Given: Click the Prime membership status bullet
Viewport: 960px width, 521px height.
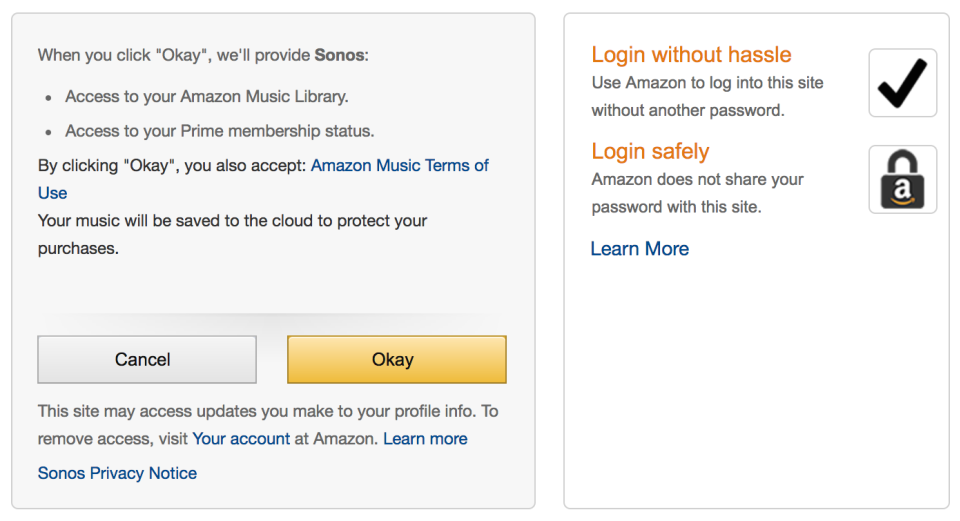Looking at the screenshot, I should click(220, 131).
